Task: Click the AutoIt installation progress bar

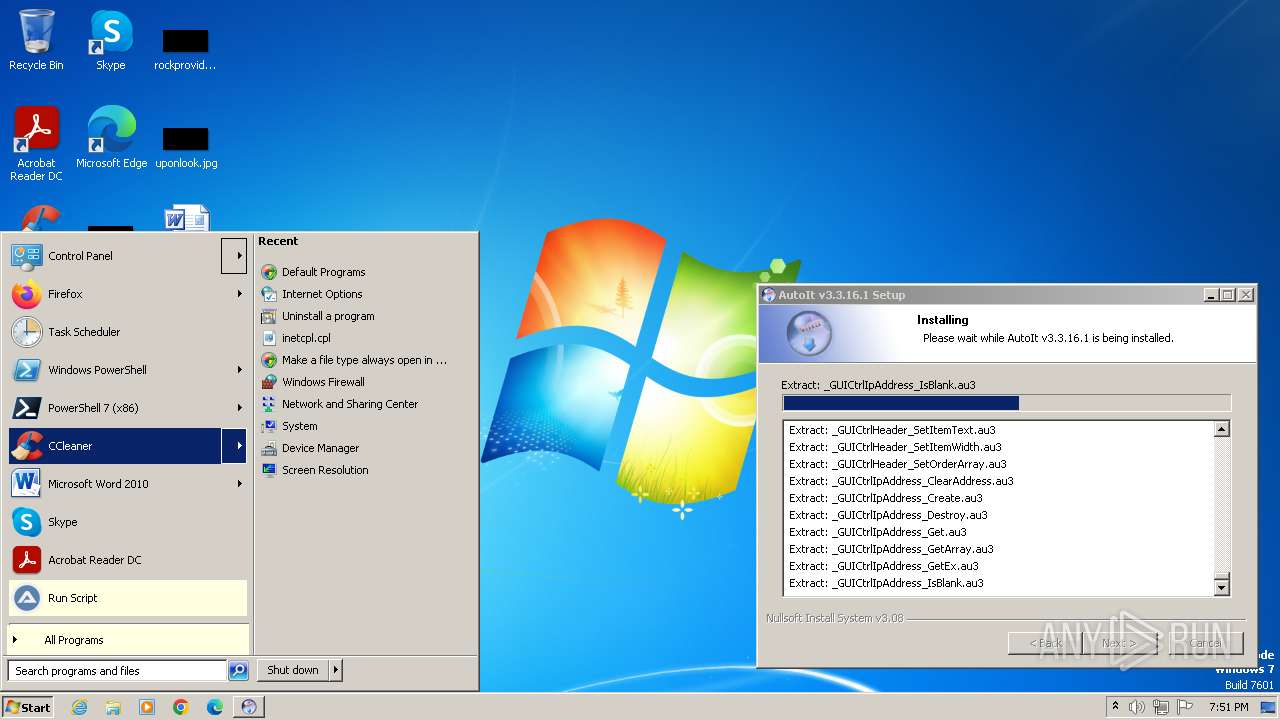Action: (x=1006, y=403)
